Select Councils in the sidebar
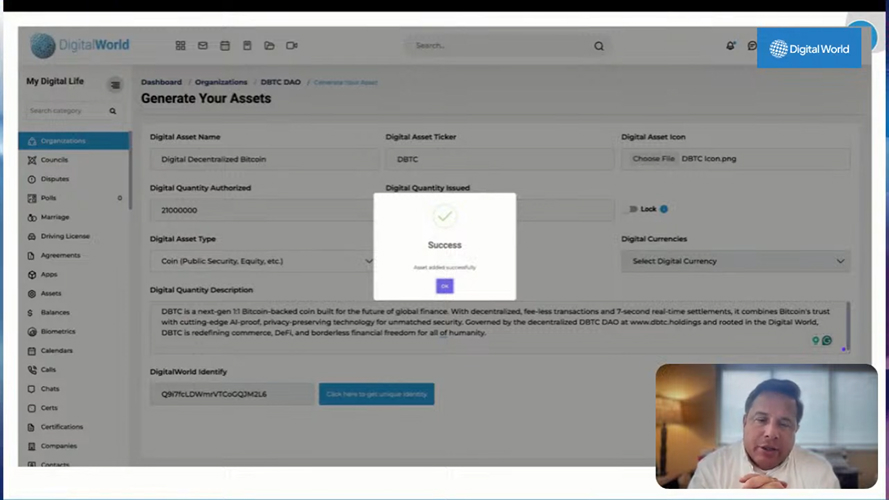The height and width of the screenshot is (500, 889). click(x=54, y=160)
